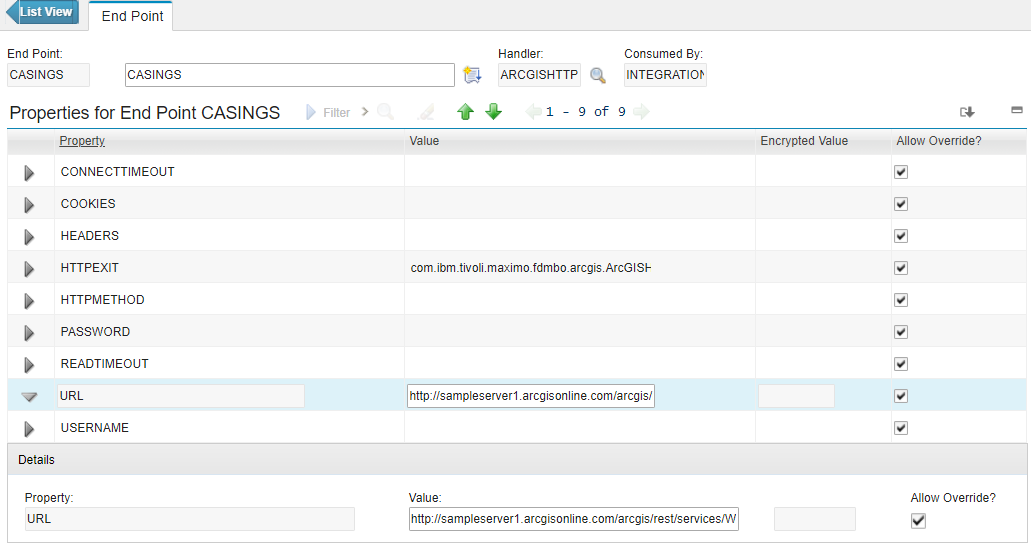Expand the CONNECTTIMEOUT row details
The image size is (1031, 548).
click(29, 173)
